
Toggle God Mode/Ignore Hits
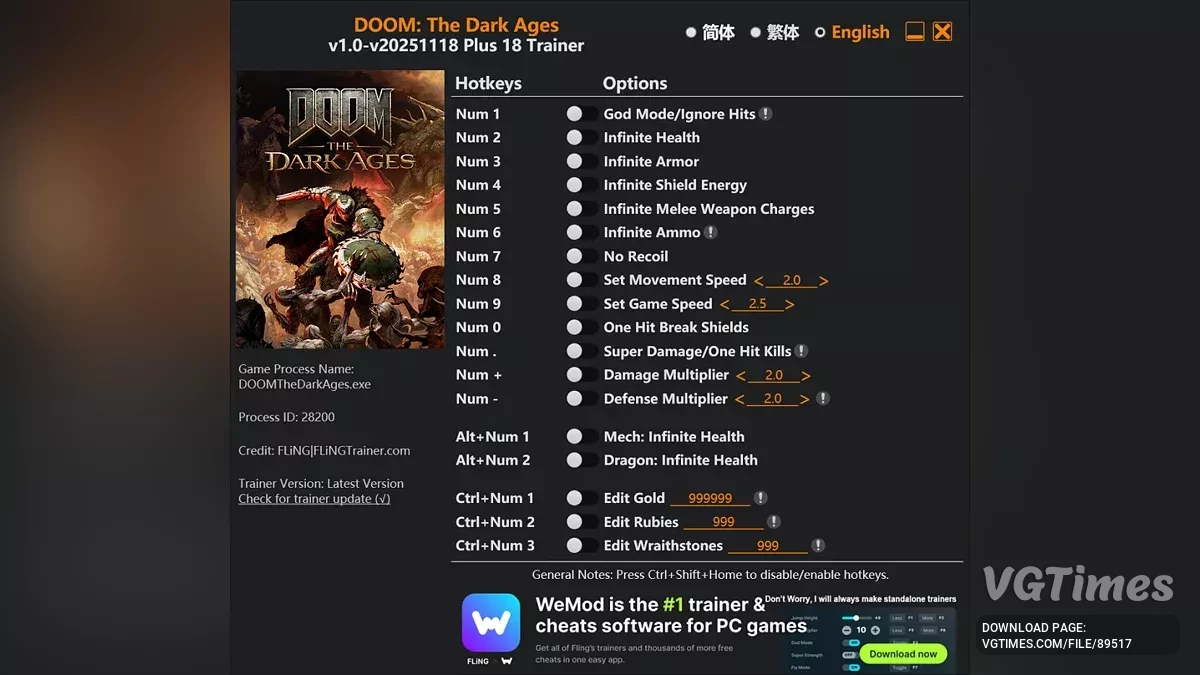point(581,114)
